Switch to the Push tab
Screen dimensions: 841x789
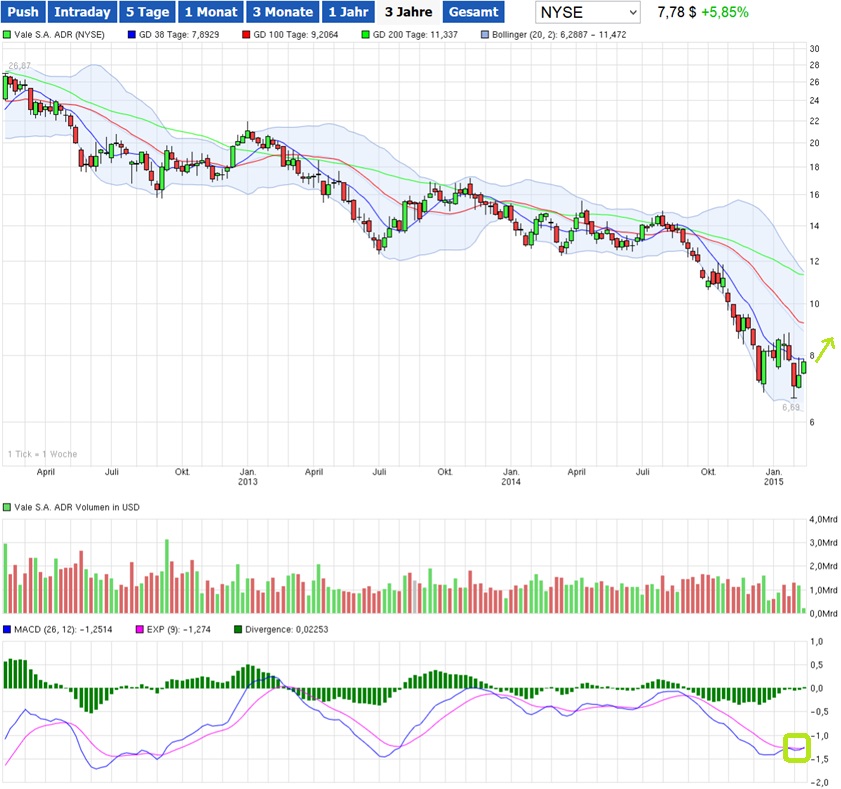click(x=22, y=13)
